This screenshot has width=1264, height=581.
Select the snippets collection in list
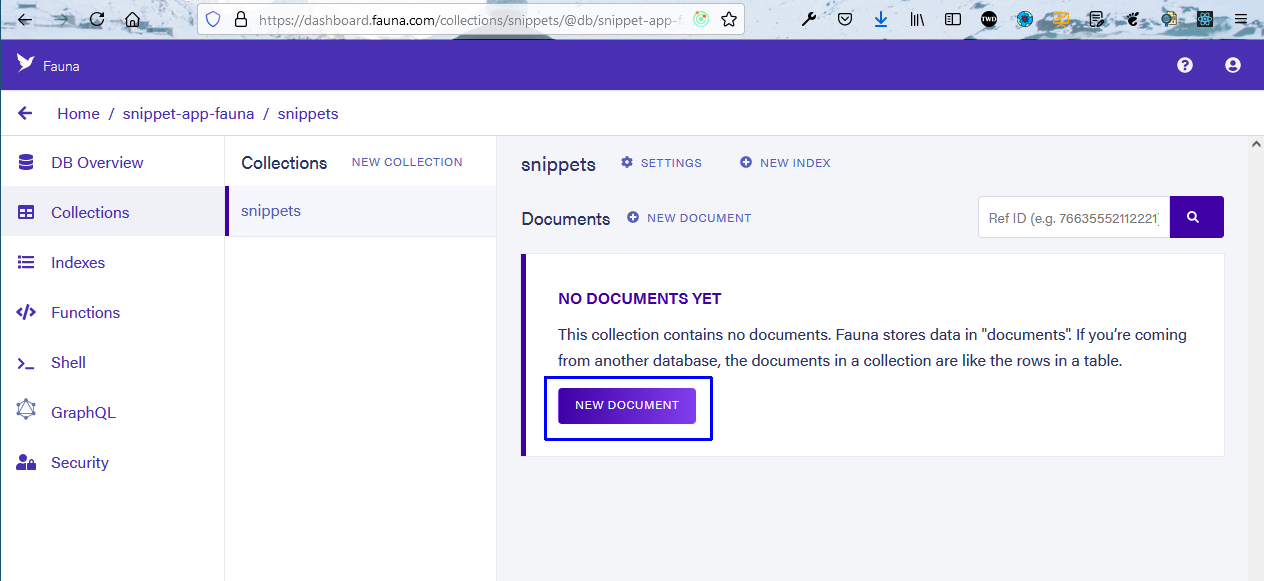[361, 211]
